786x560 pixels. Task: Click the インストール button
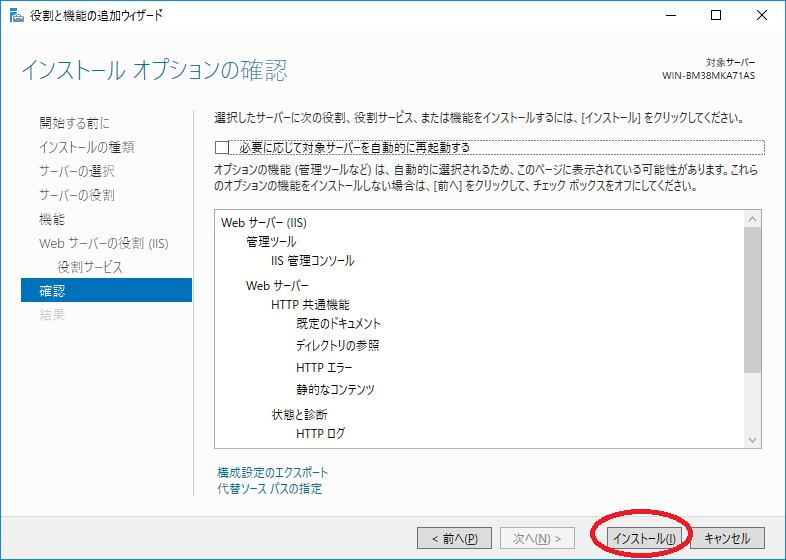click(644, 538)
